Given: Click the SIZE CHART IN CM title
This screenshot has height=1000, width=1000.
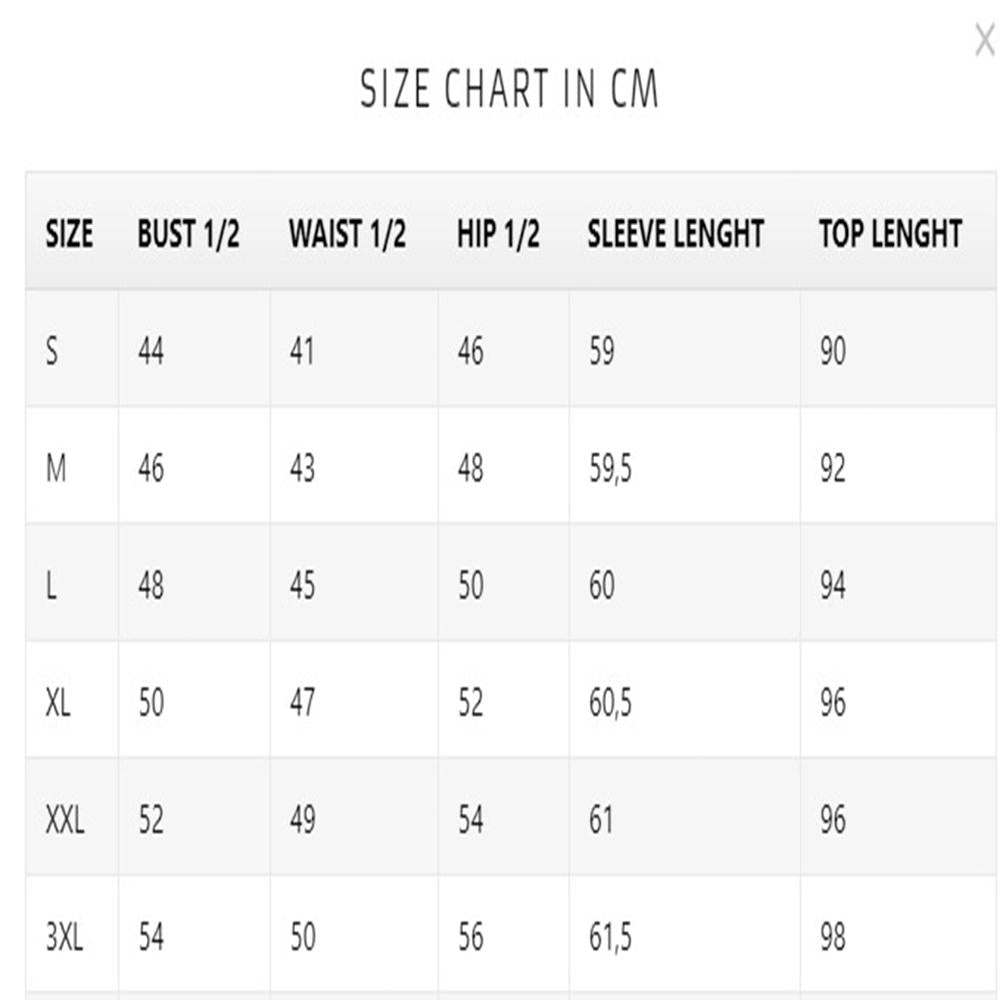Looking at the screenshot, I should coord(509,88).
